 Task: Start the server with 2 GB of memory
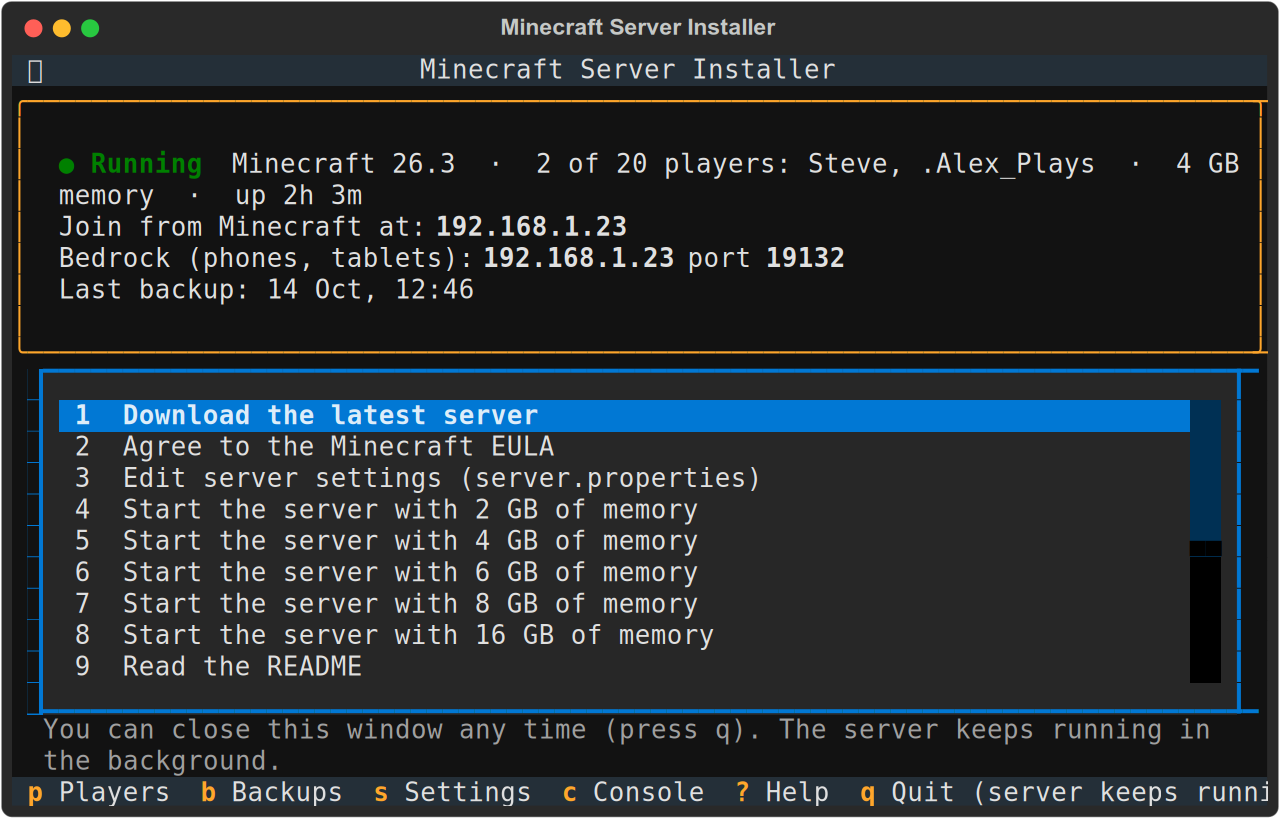(x=624, y=509)
